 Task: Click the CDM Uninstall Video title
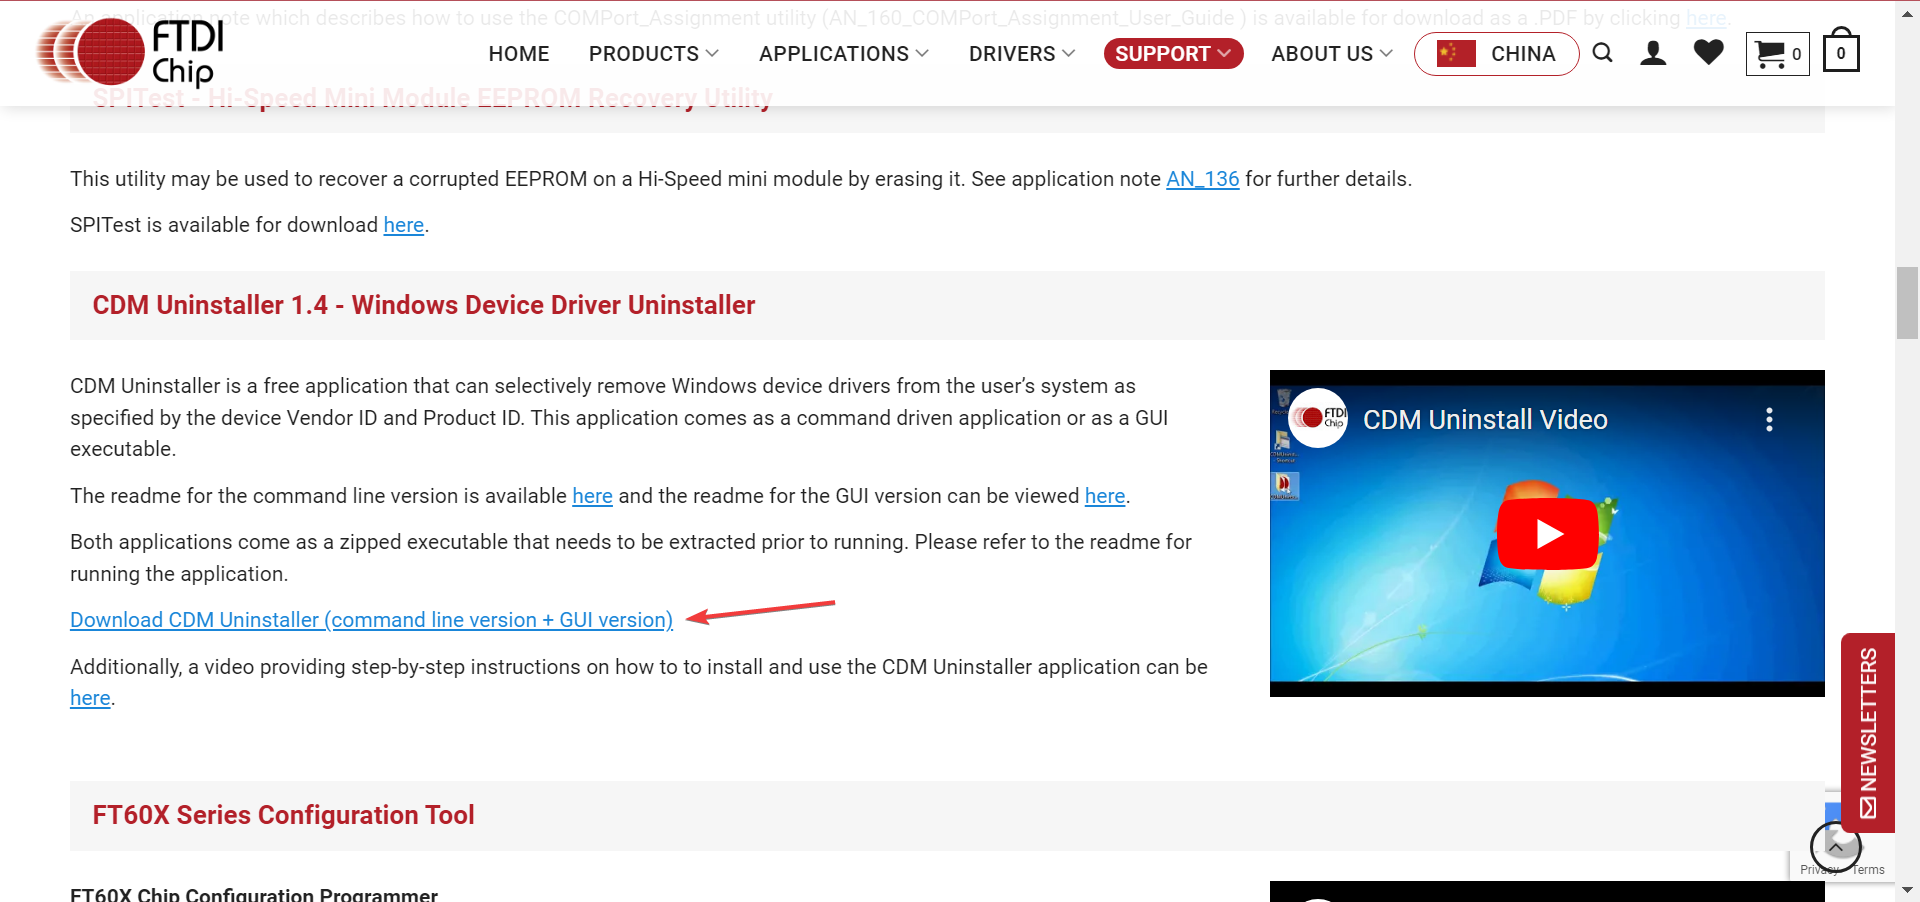1485,419
